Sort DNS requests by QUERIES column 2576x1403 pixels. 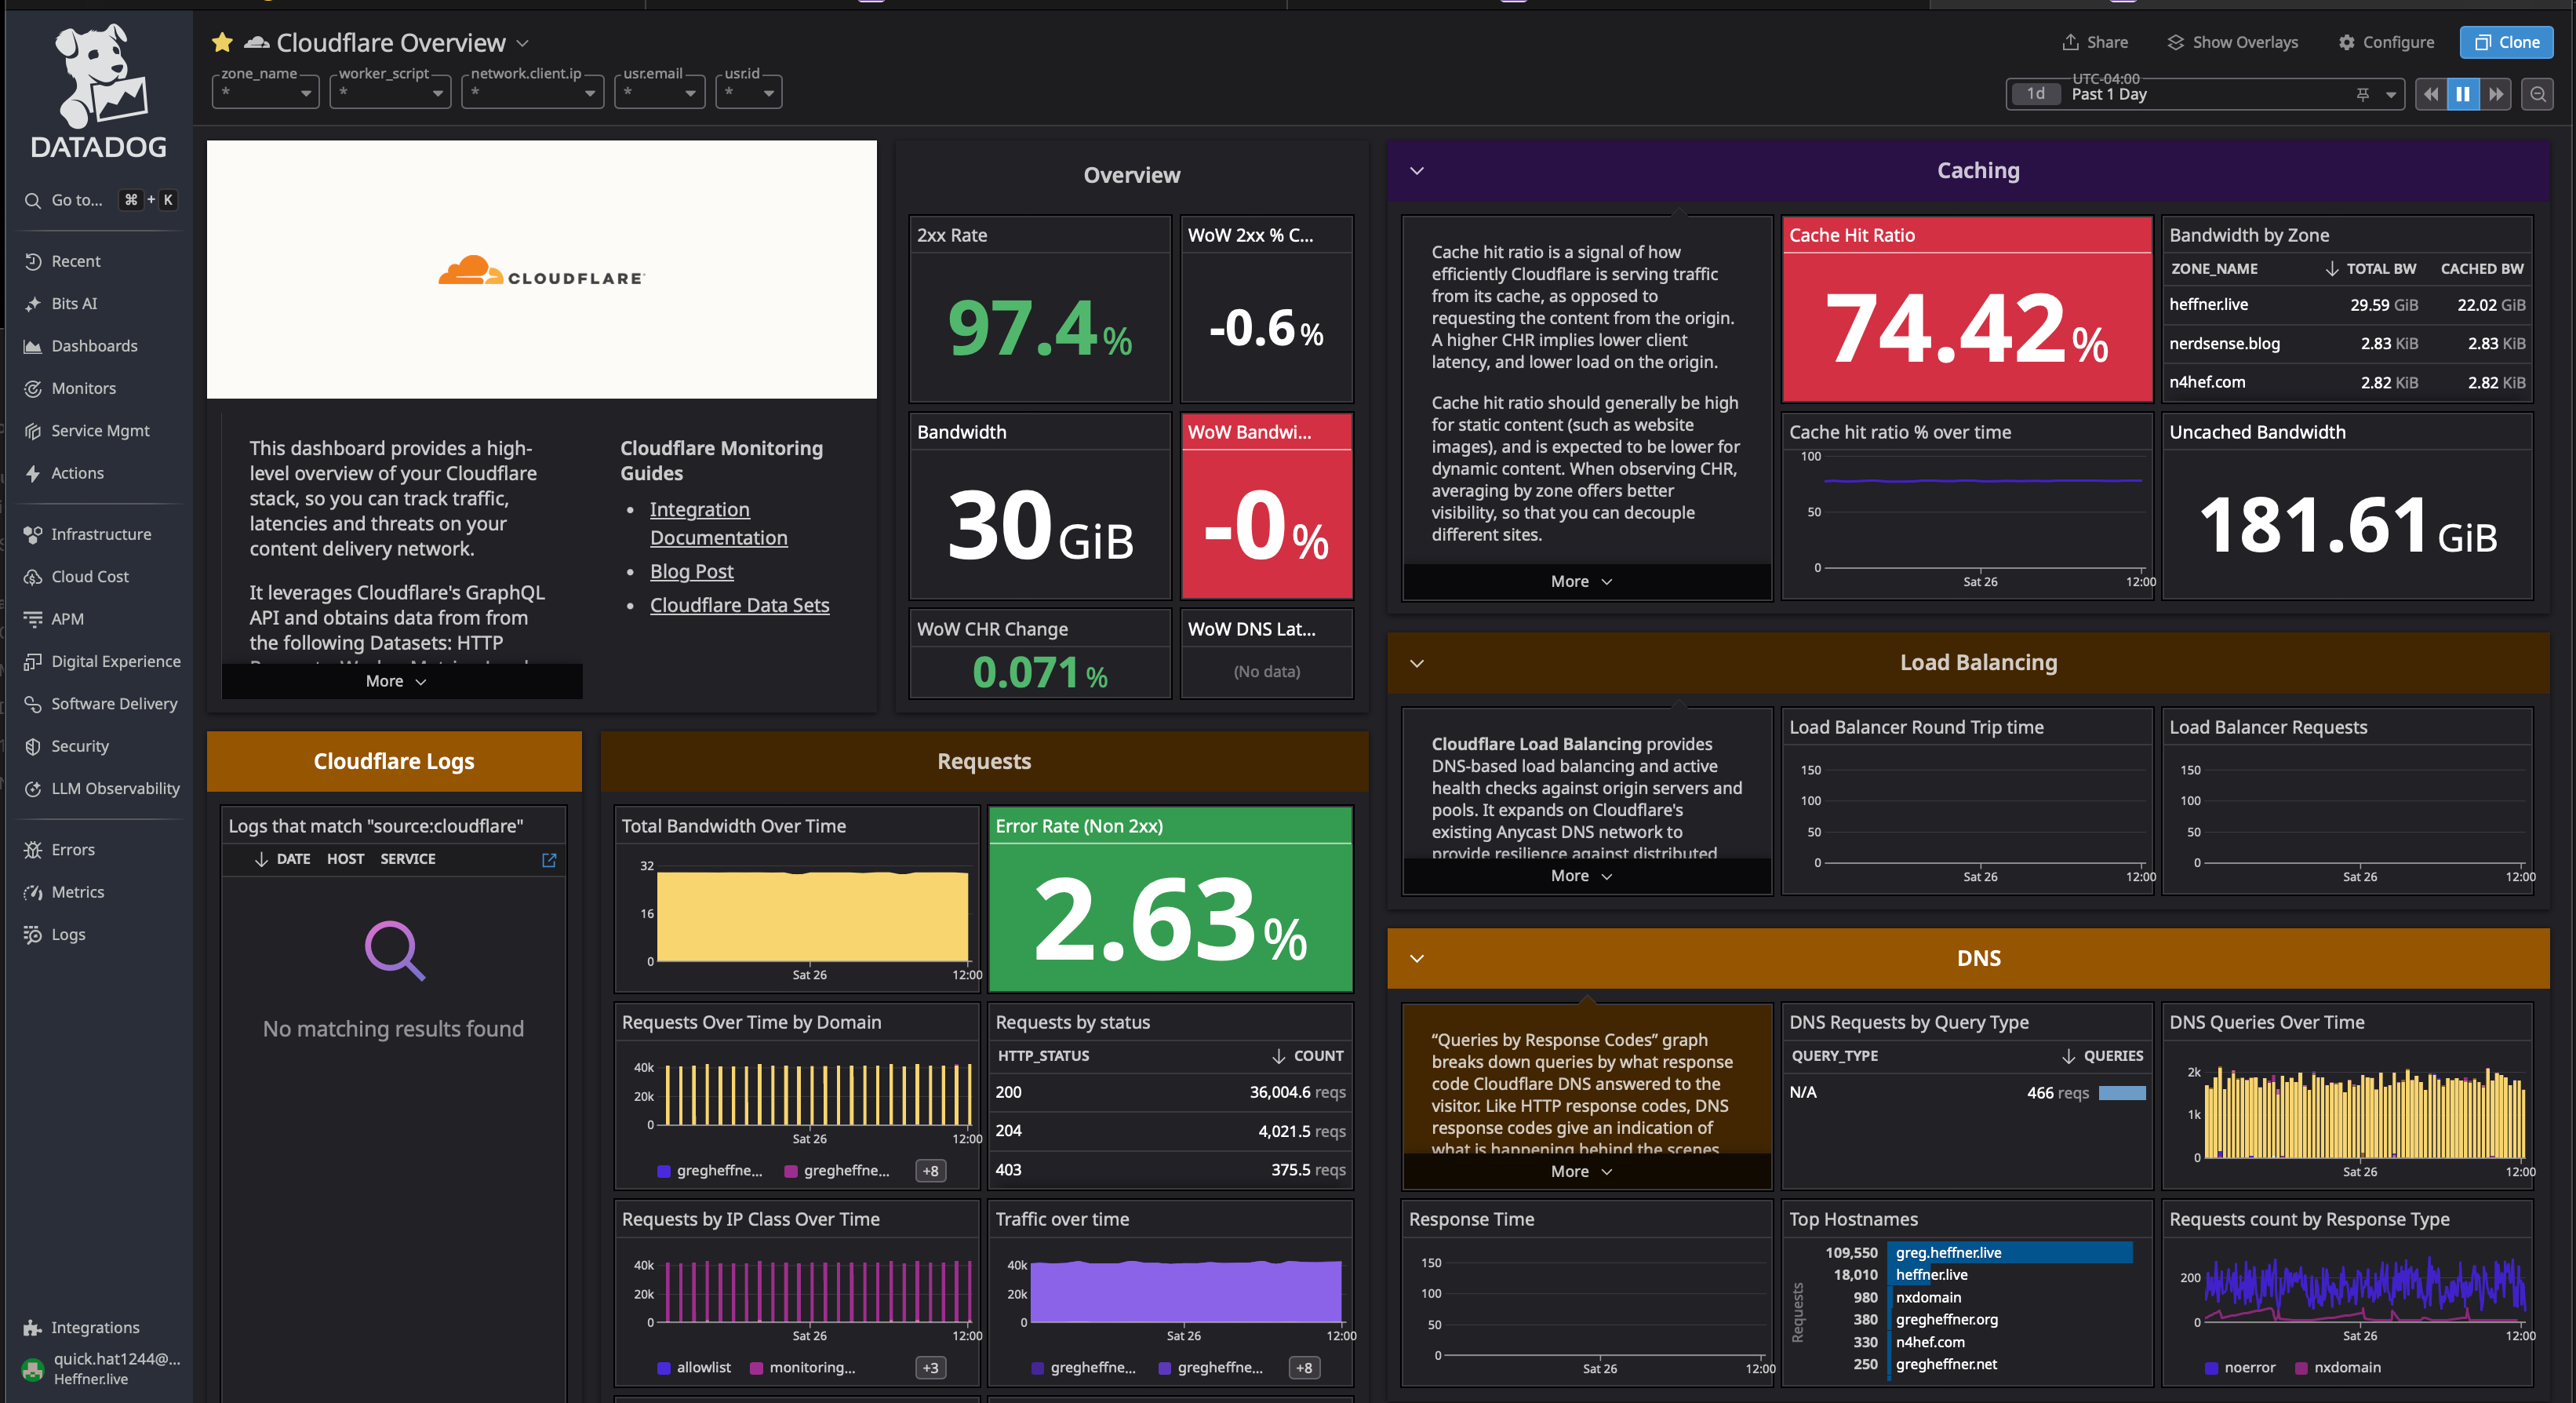point(2102,1056)
